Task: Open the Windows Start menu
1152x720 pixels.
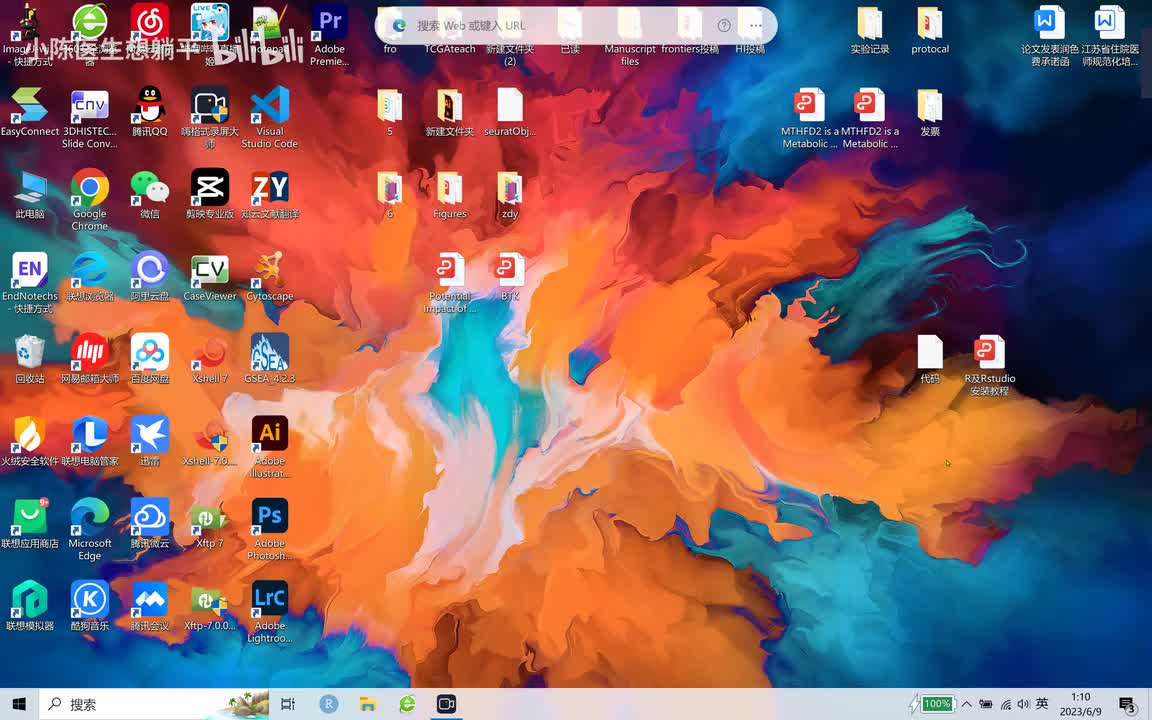Action: click(19, 705)
